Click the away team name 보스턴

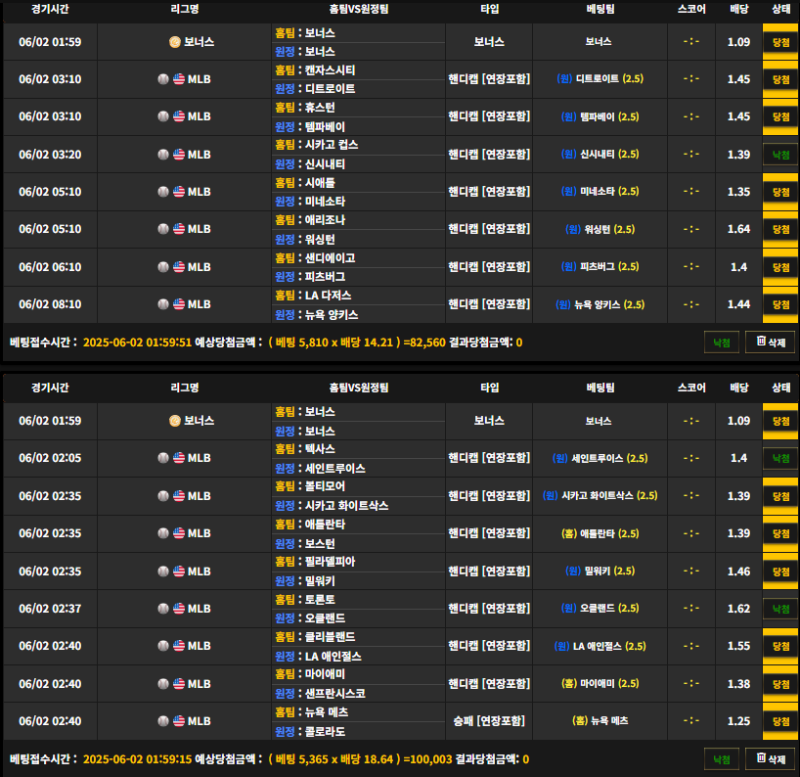coord(320,543)
